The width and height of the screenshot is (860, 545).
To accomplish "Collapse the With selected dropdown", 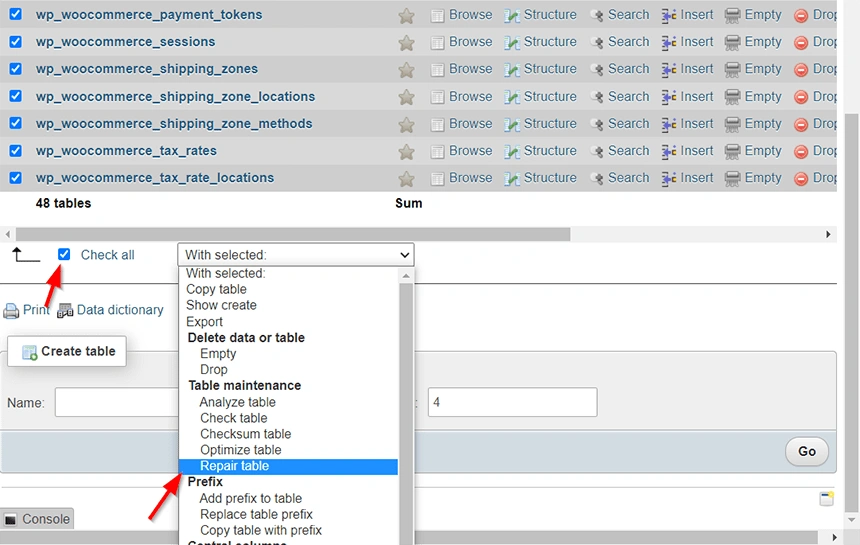I will click(295, 255).
